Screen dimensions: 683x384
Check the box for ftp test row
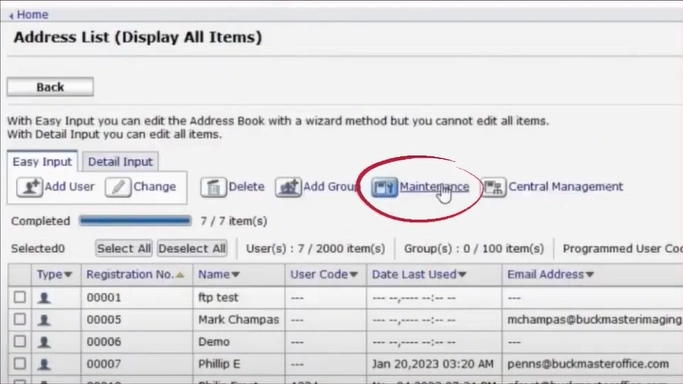point(20,297)
